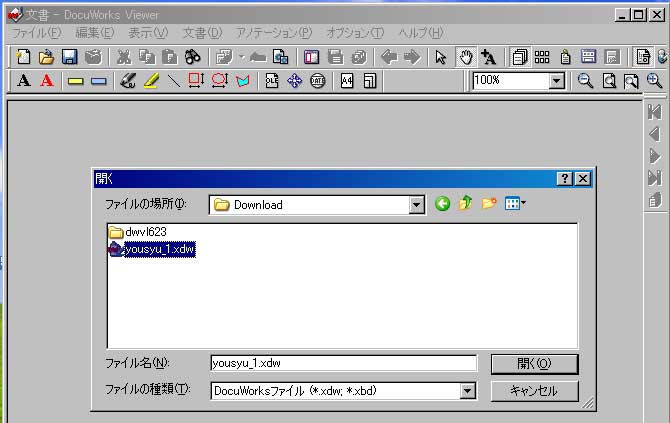Select the red text annotation tool
Screen dimensions: 670x423
pyautogui.click(x=46, y=81)
